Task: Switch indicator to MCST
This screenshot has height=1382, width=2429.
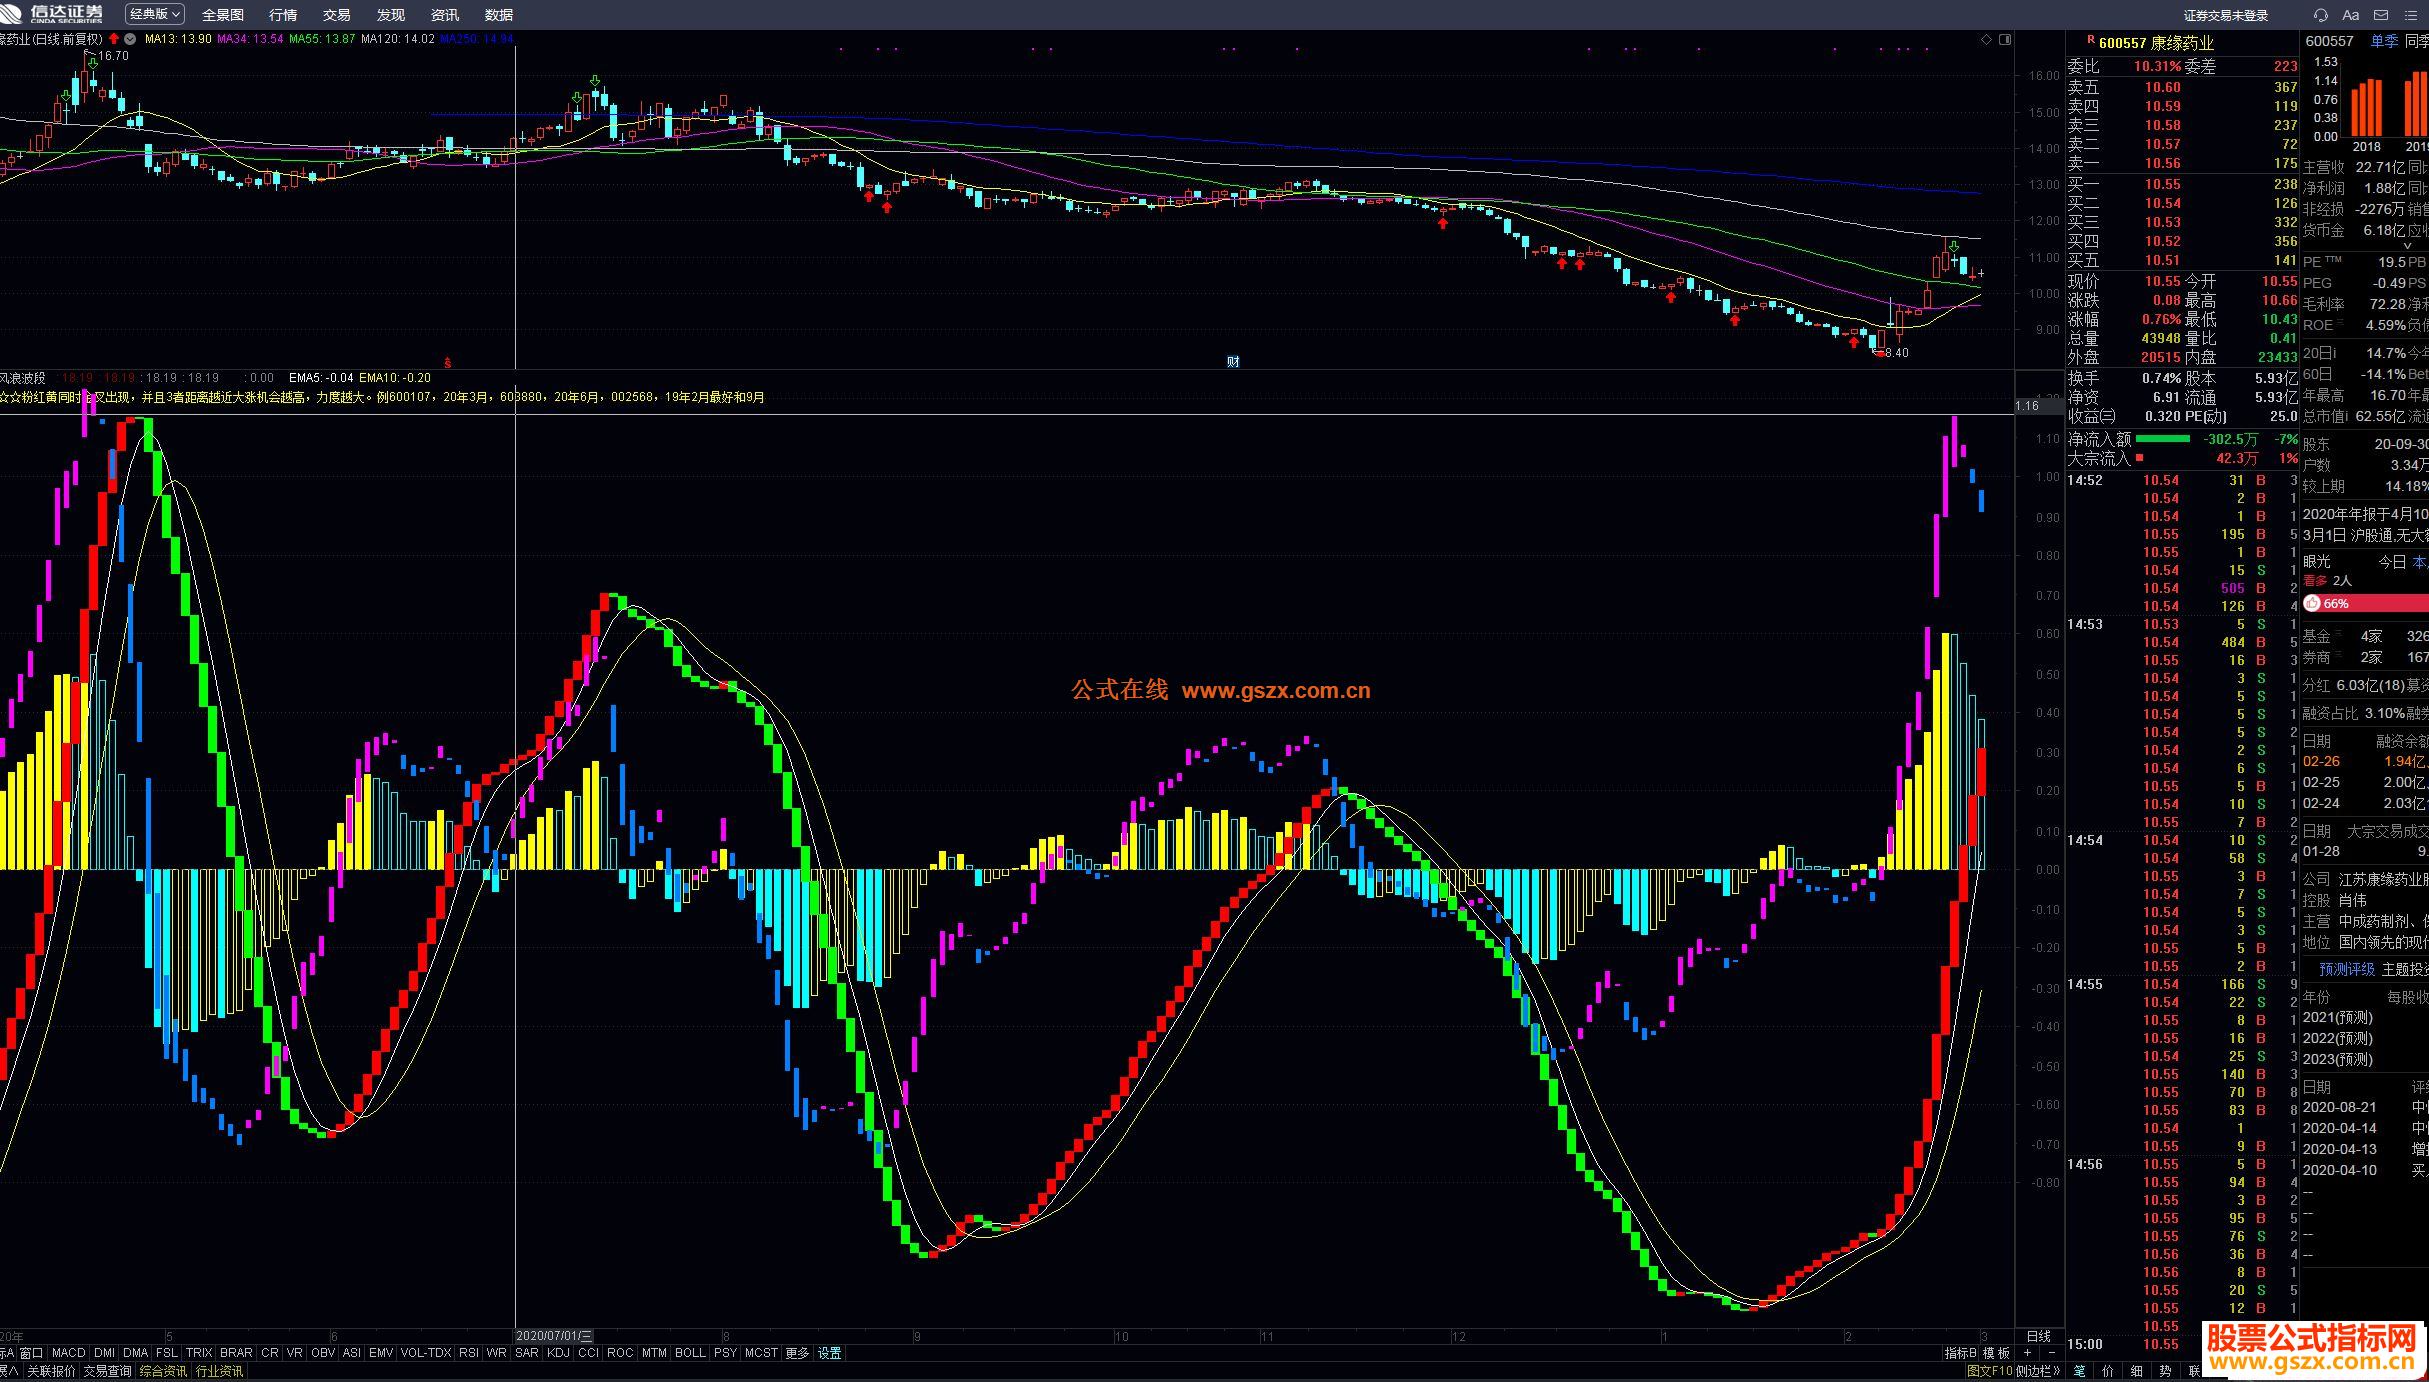Action: coord(761,1353)
